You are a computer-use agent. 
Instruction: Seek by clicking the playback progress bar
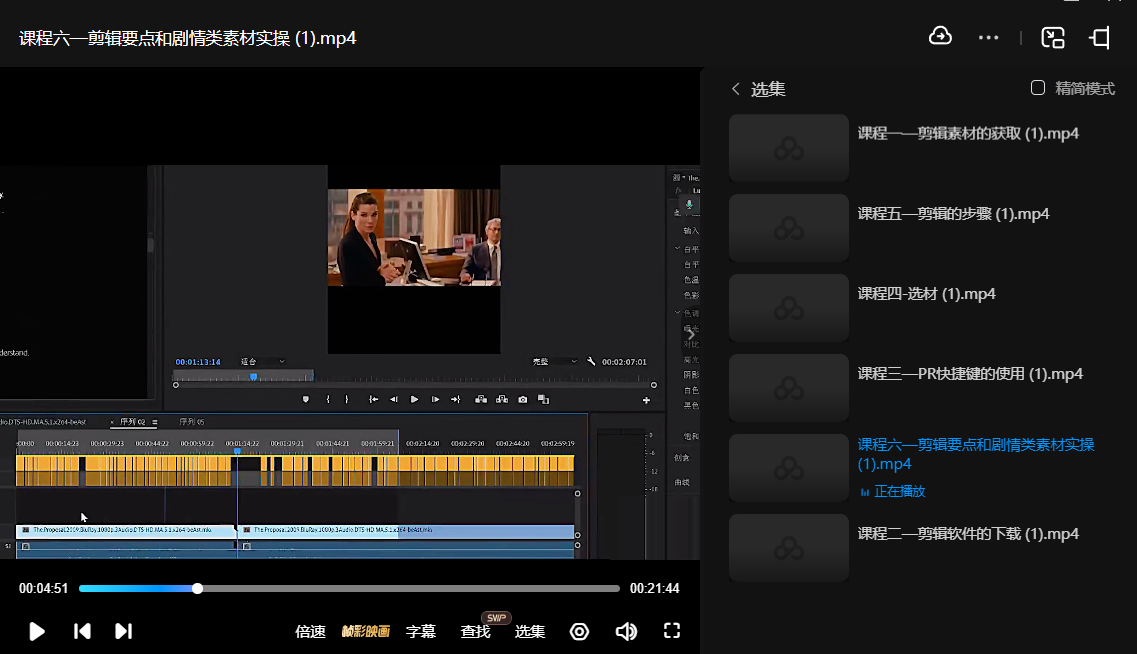(400, 589)
